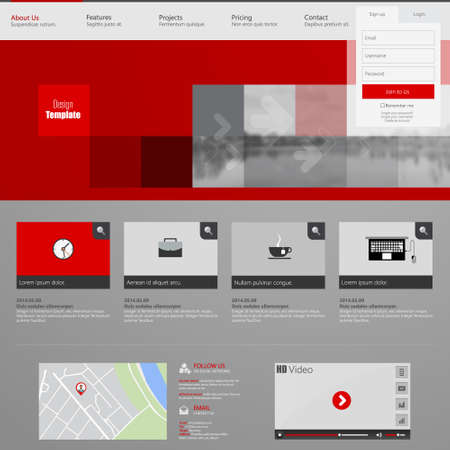Adjust the video volume slider
The image size is (450, 450).
pos(395,435)
